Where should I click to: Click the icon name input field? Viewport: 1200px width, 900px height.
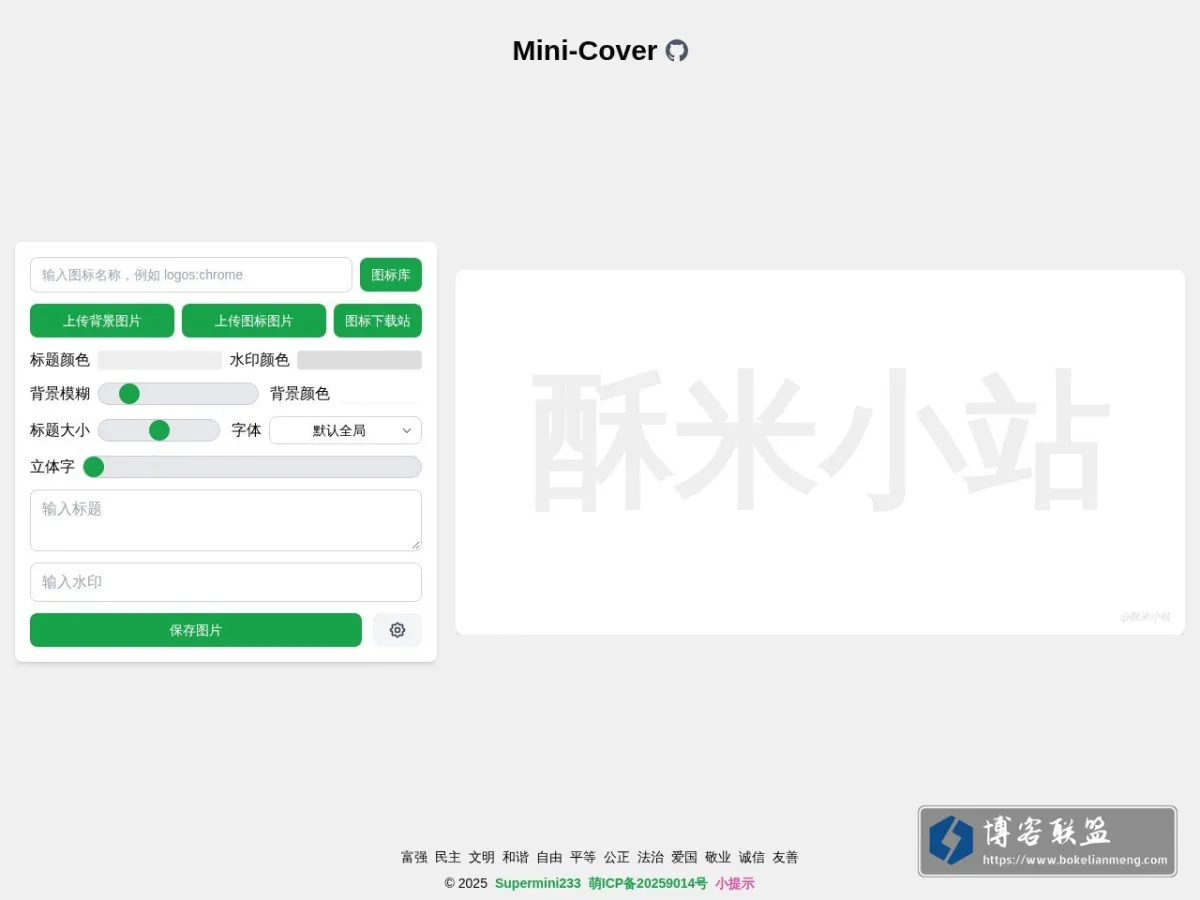191,275
